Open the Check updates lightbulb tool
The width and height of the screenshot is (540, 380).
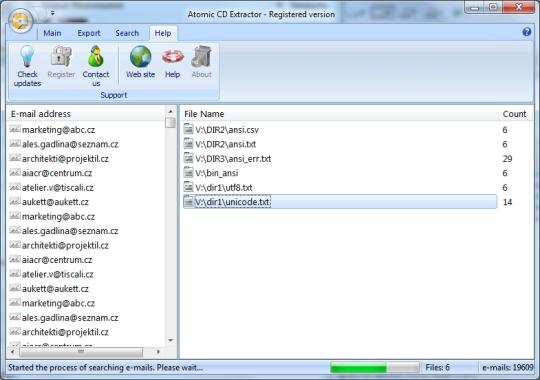tap(27, 66)
